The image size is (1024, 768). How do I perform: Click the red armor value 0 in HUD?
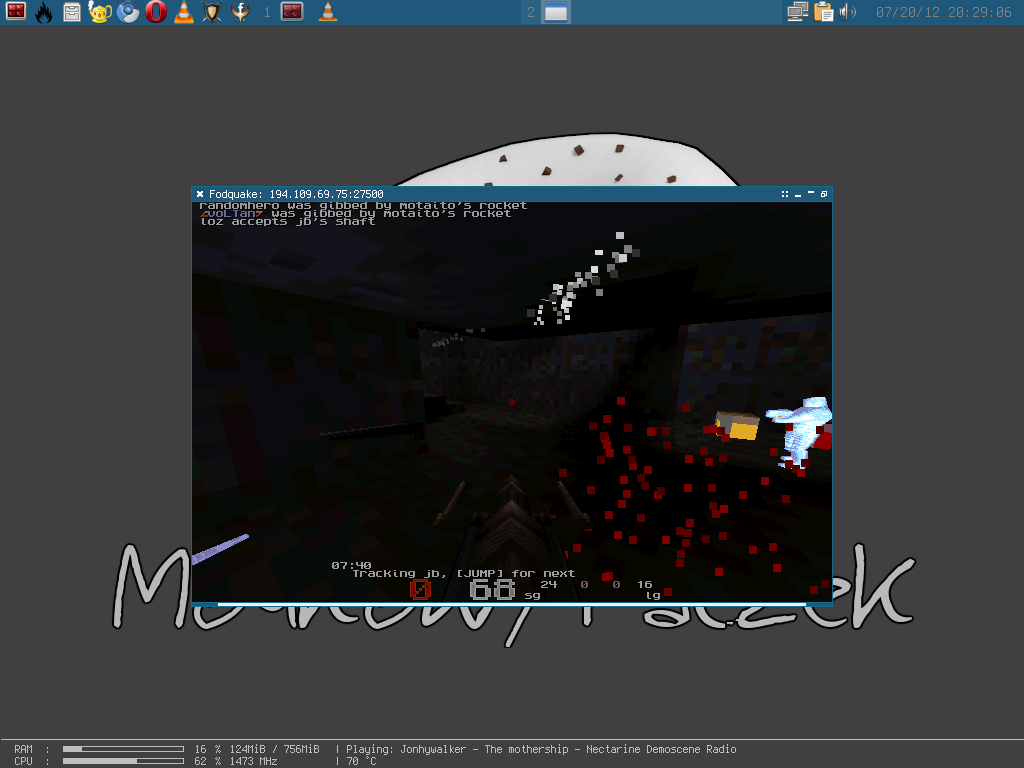pos(420,590)
